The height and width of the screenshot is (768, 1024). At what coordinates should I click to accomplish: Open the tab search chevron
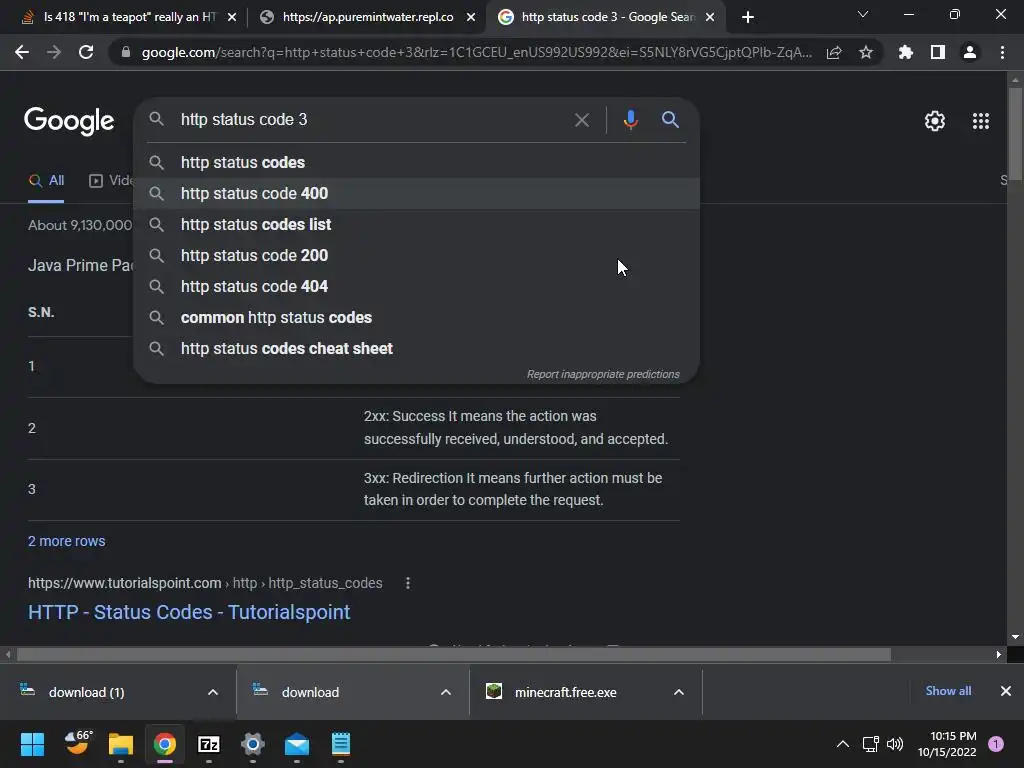863,14
